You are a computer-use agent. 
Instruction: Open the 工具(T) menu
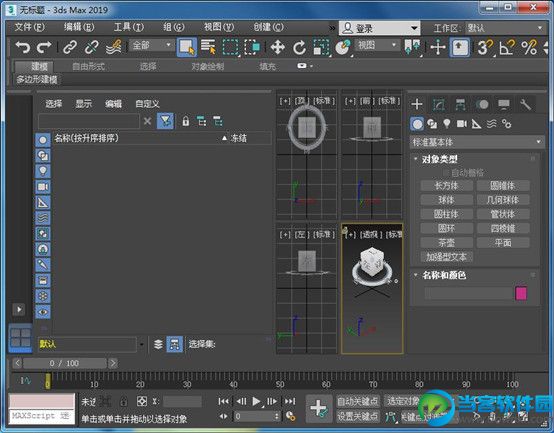129,27
